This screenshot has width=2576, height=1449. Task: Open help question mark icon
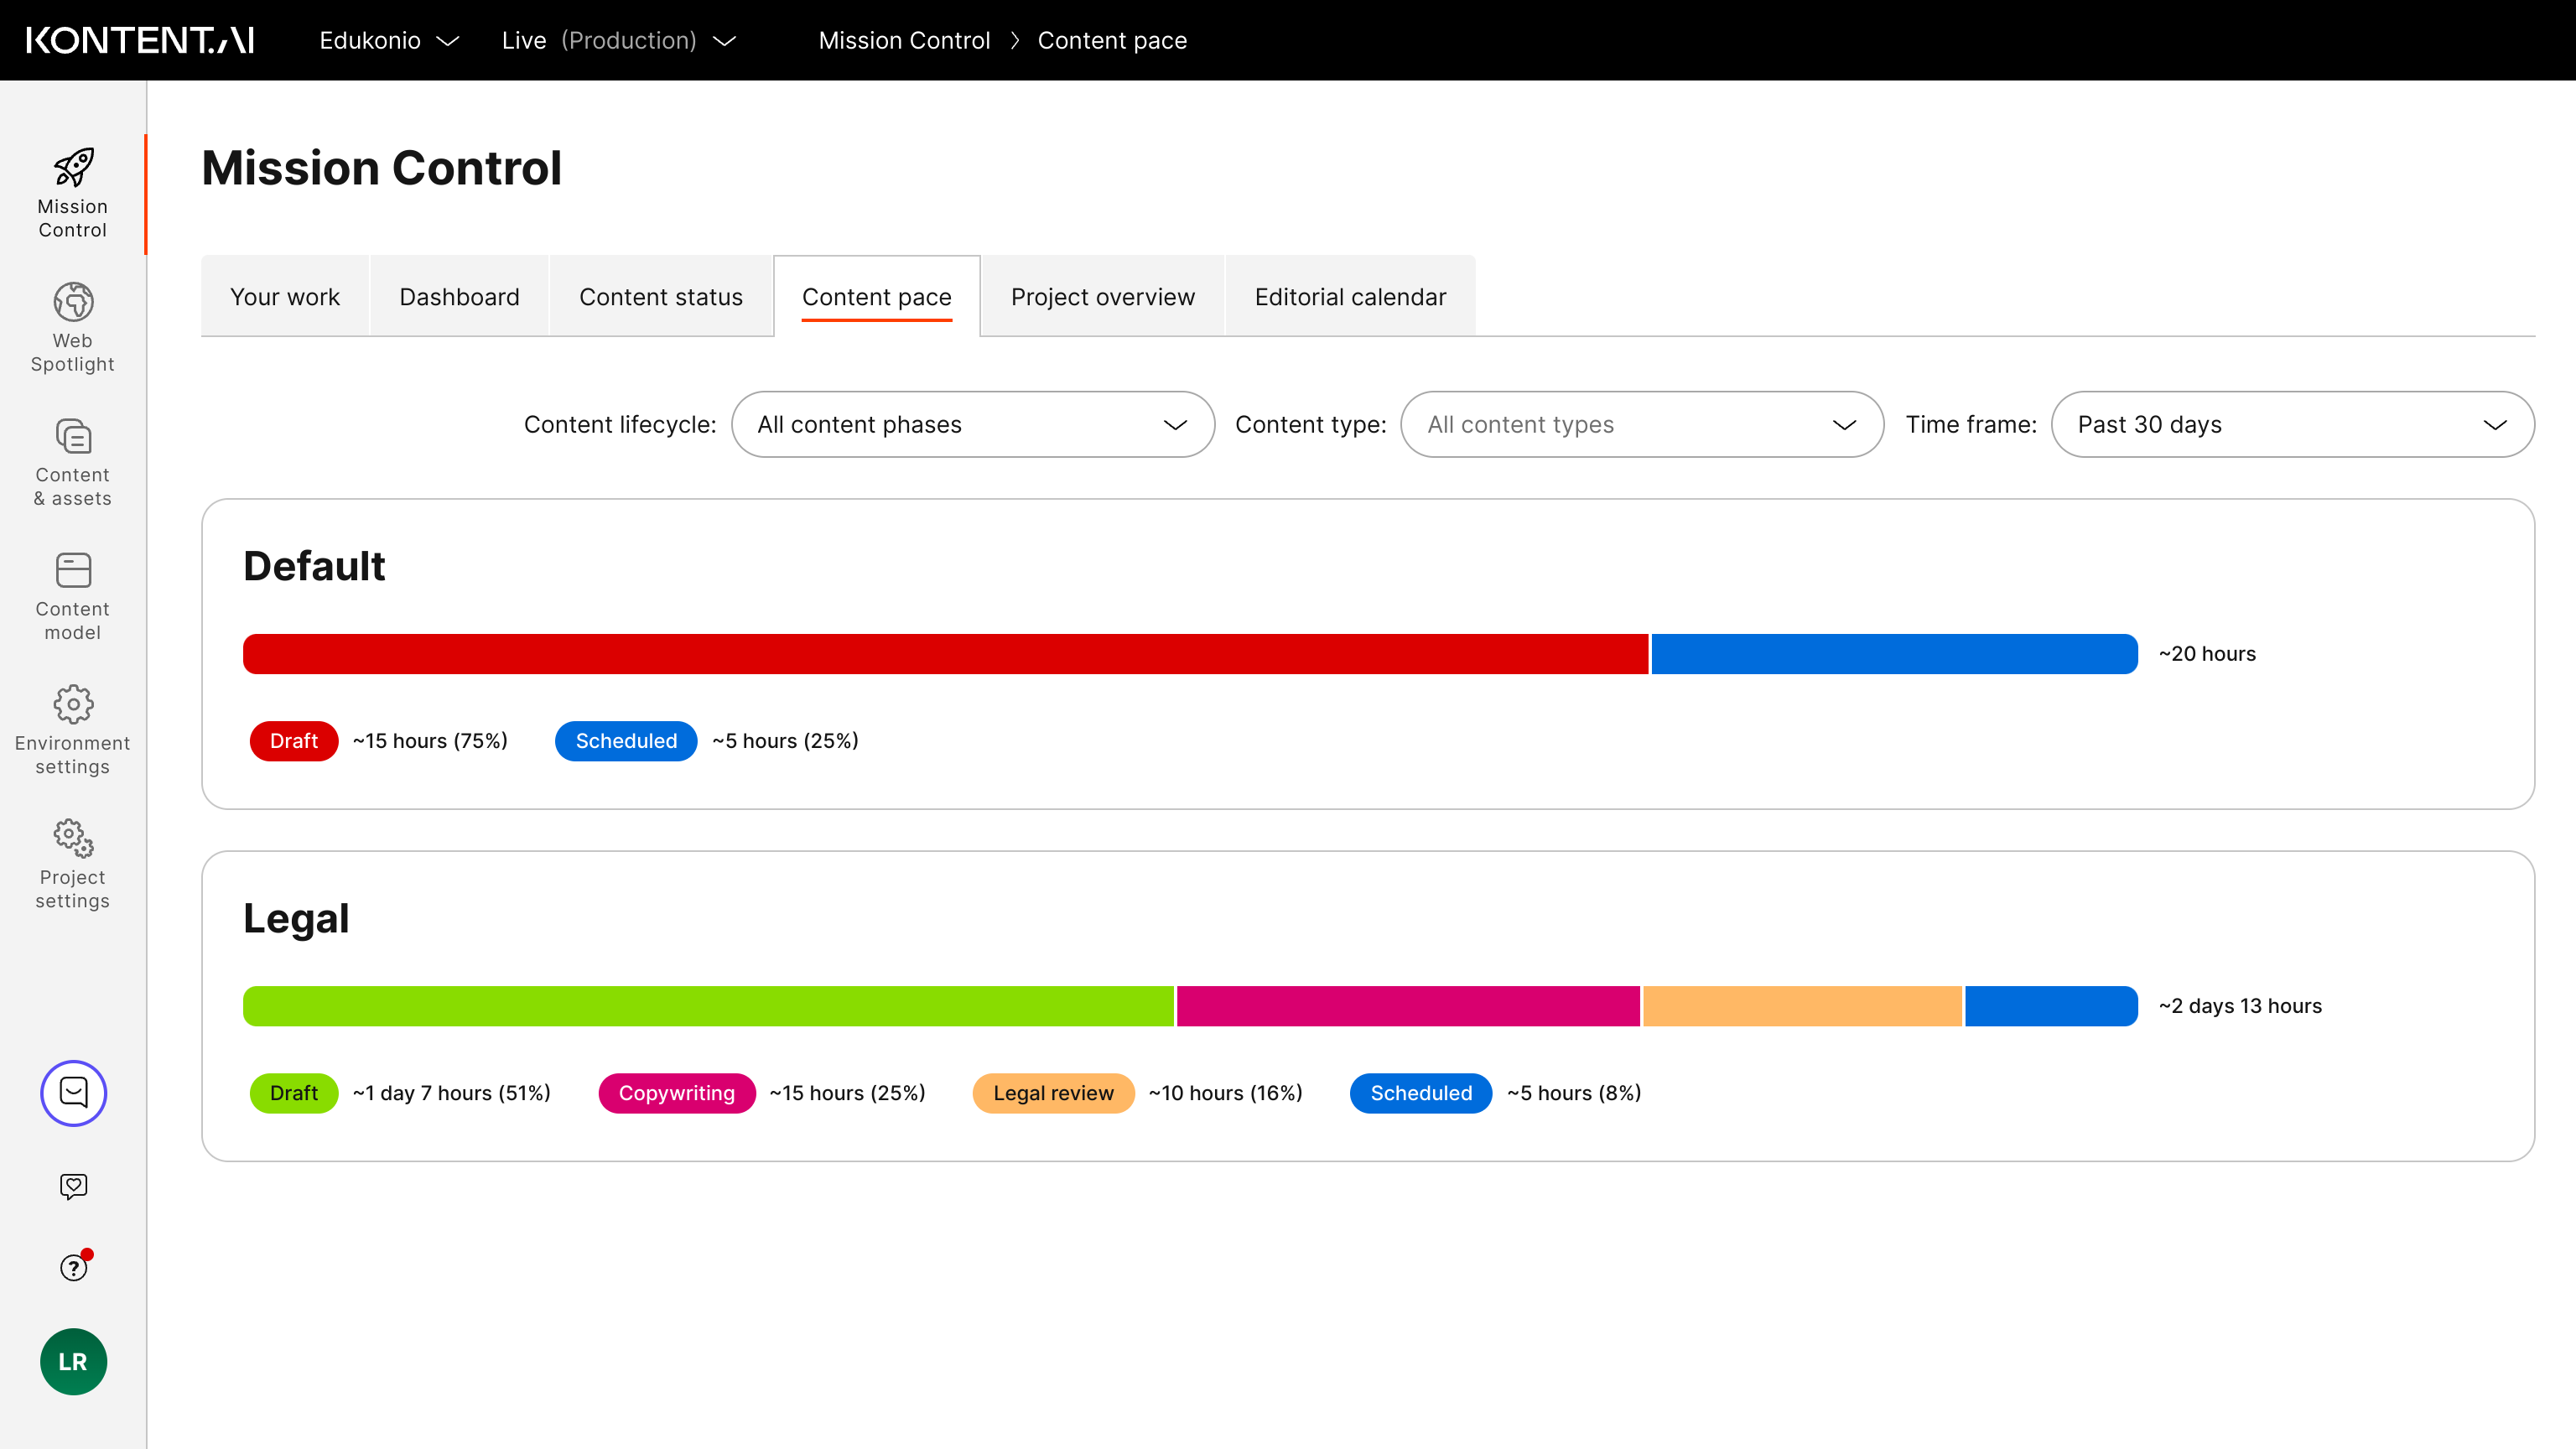coord(73,1268)
